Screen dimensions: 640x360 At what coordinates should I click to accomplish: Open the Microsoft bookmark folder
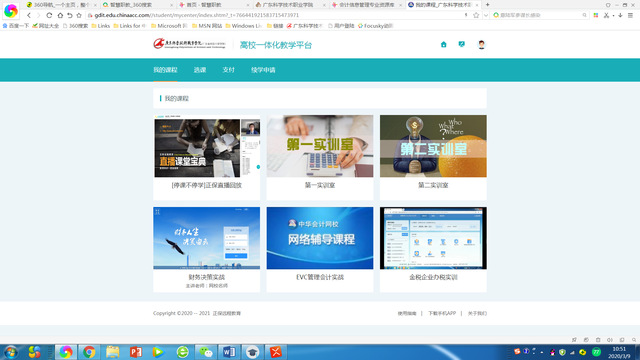(x=169, y=26)
